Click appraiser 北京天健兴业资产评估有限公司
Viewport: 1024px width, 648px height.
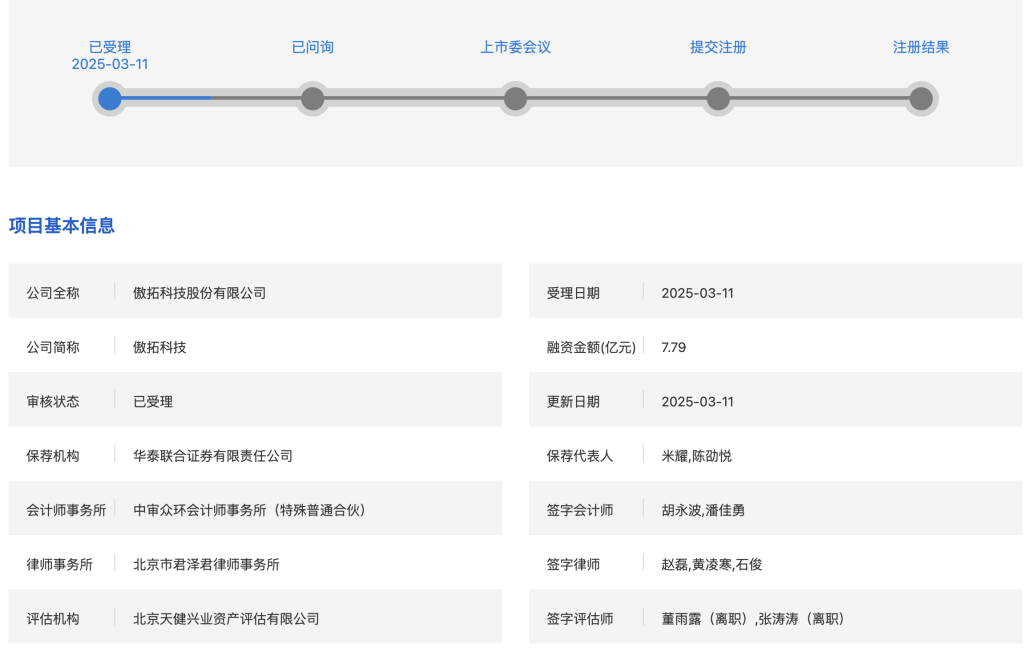click(x=227, y=619)
